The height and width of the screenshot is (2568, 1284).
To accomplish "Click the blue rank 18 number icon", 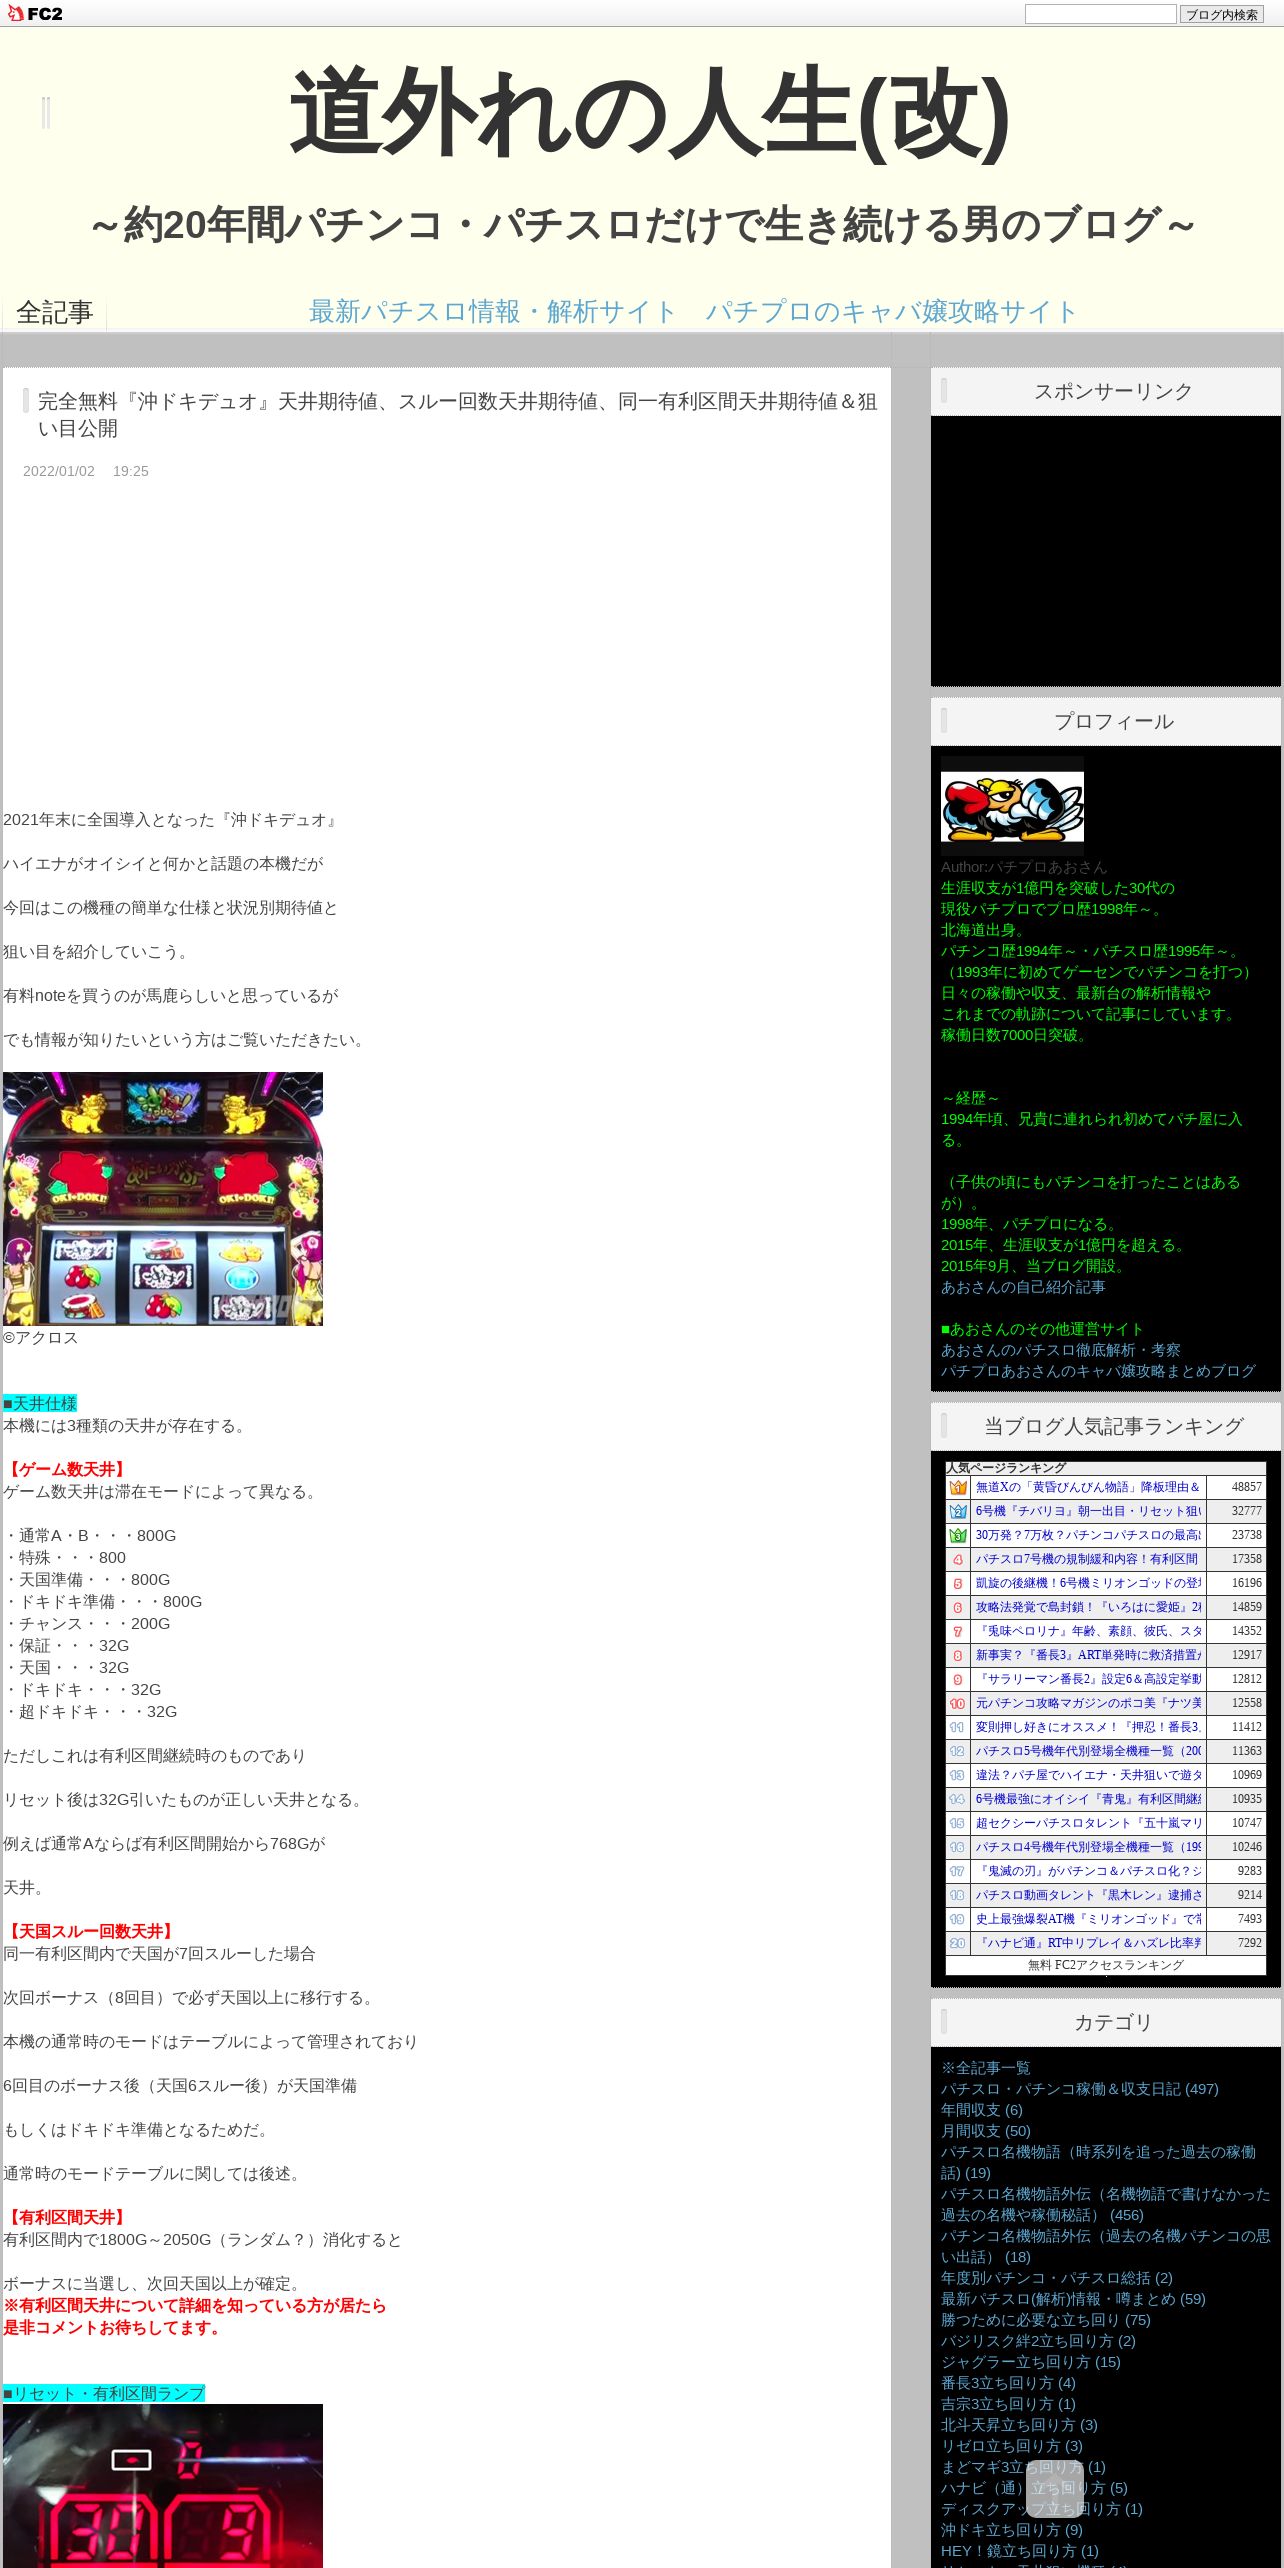I will (x=957, y=1895).
